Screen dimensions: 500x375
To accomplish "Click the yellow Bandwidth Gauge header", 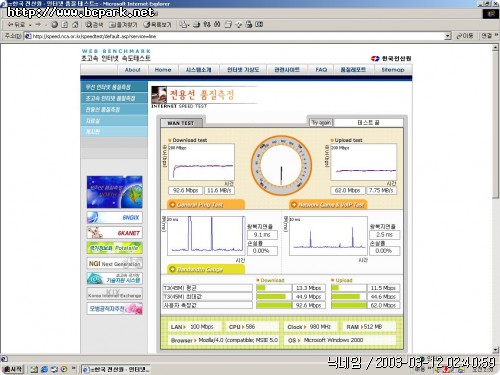I will pos(206,269).
